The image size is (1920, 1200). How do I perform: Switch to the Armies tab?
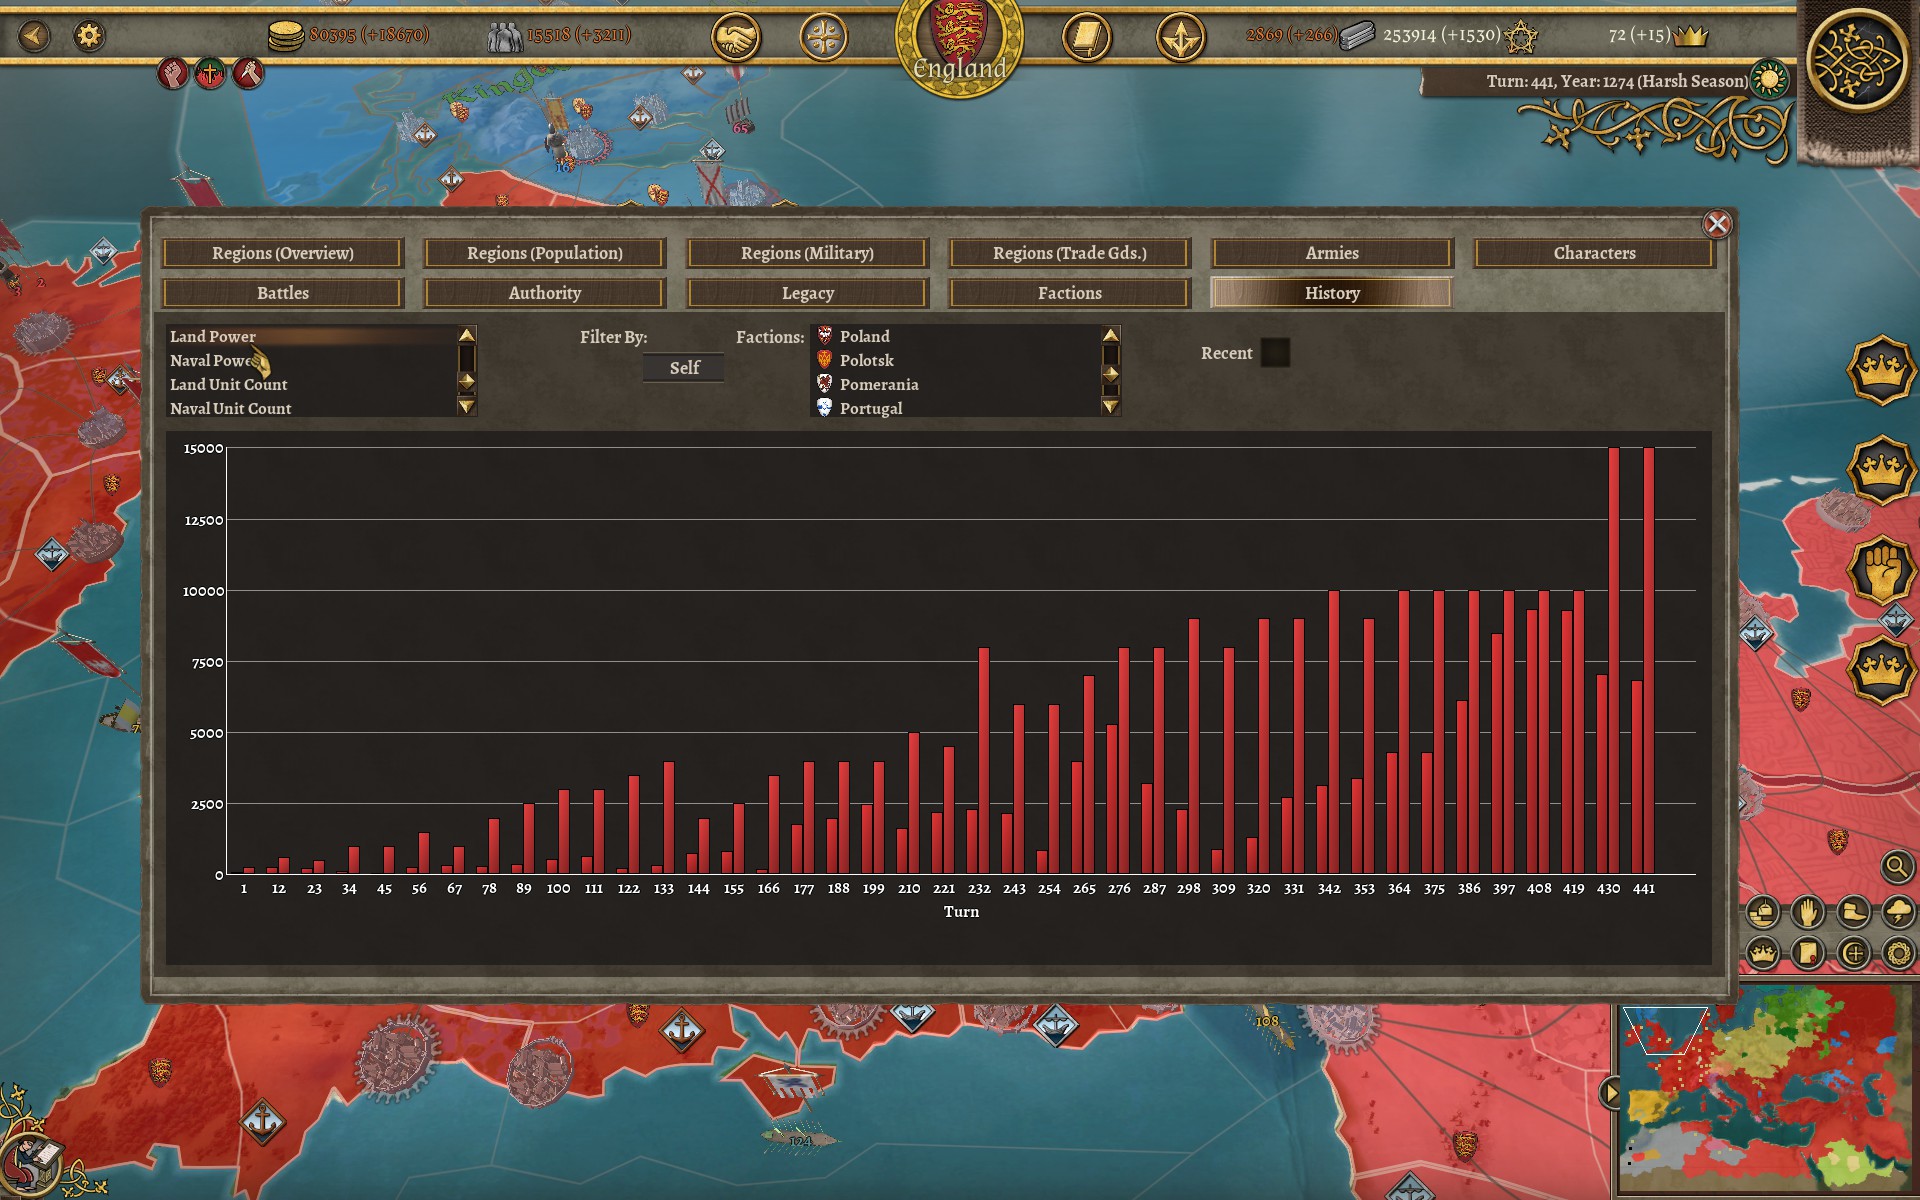click(1332, 253)
